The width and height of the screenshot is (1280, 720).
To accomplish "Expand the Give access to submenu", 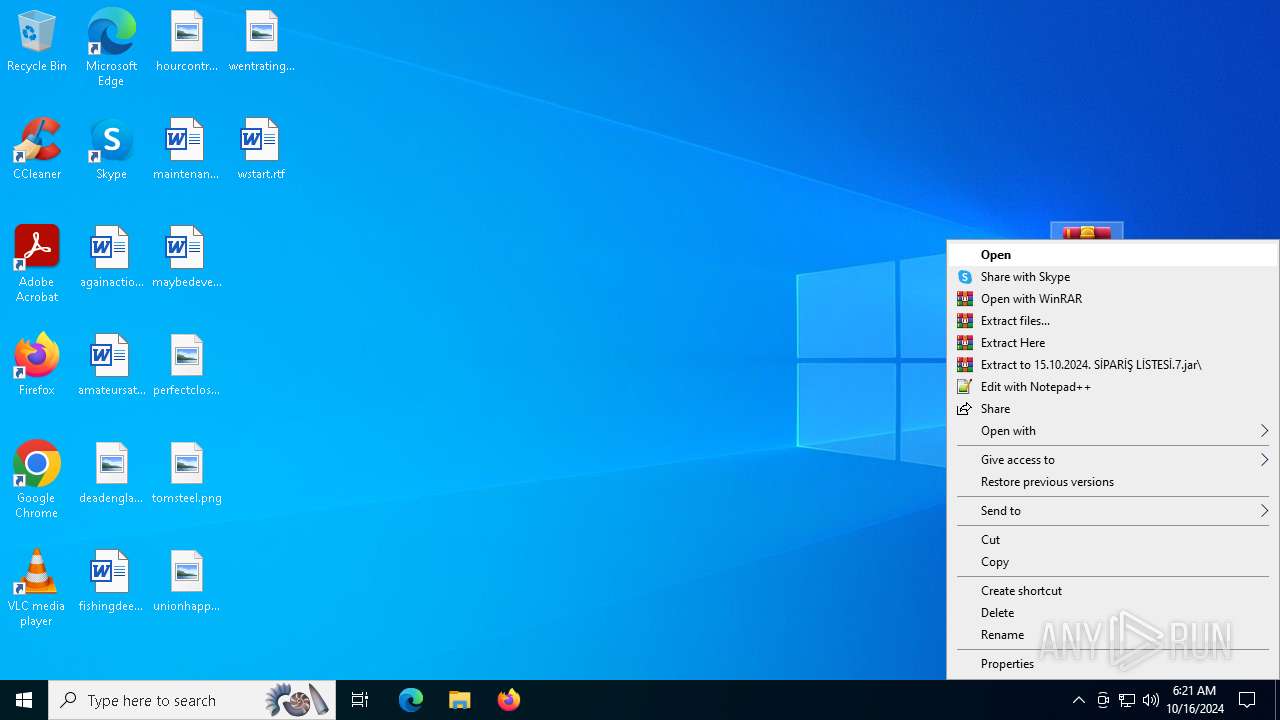I will click(x=1113, y=460).
